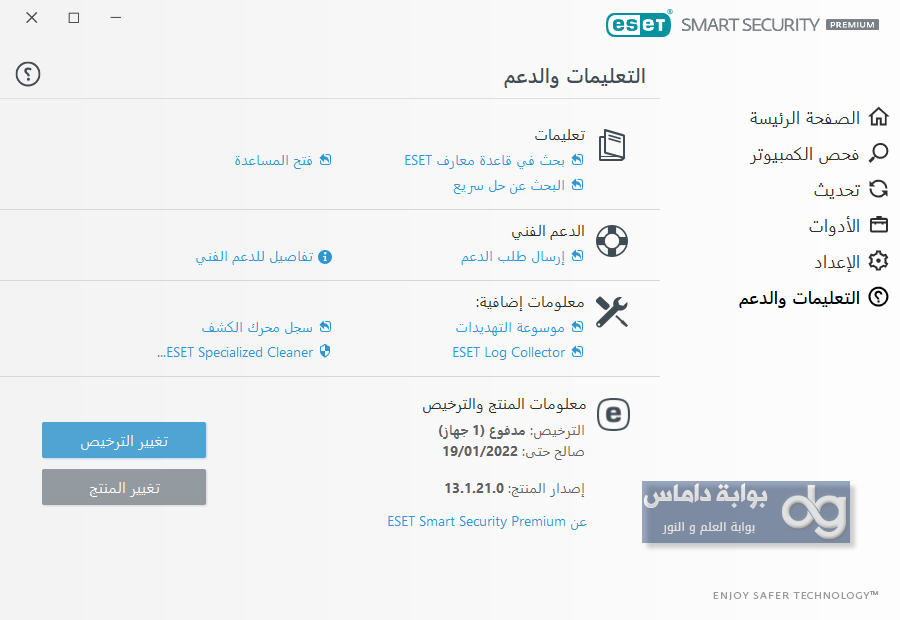Viewport: 900px width, 620px height.
Task: Click the Computer scan magnifier icon
Action: 878,153
